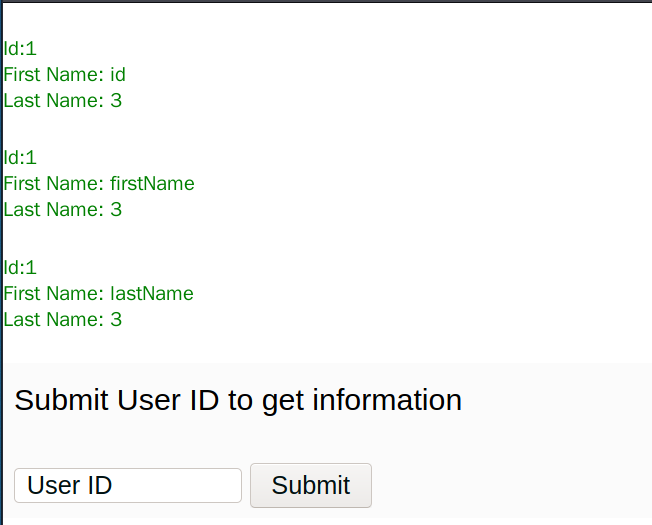Click 'Last Name: 3' under 'First Name: firstName'
Screen dimensions: 652x525
63,210
